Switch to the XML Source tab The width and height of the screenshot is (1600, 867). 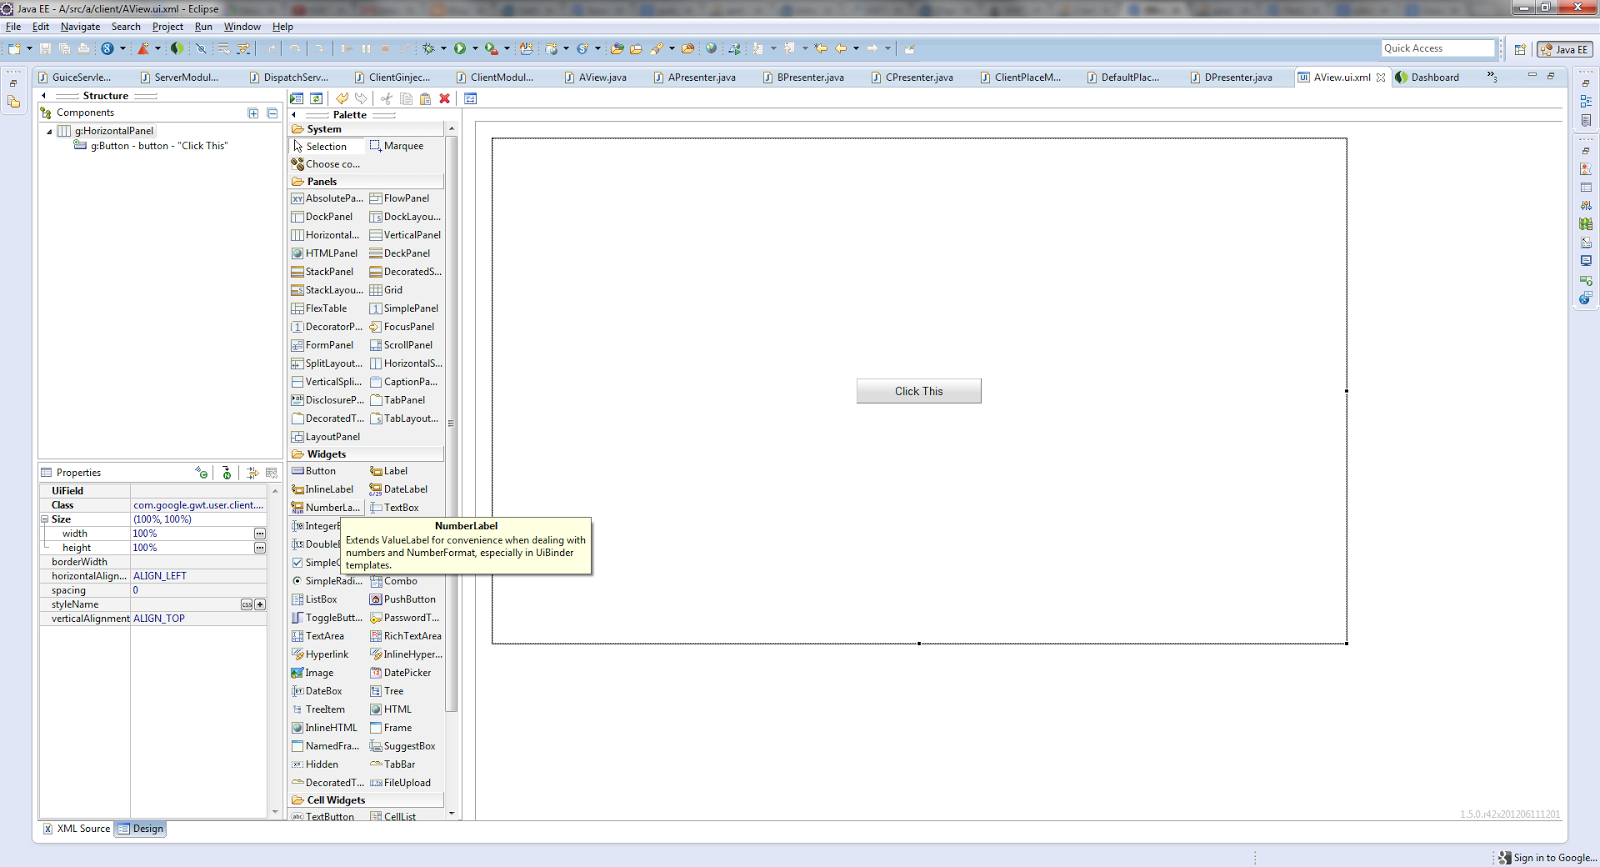(x=76, y=829)
